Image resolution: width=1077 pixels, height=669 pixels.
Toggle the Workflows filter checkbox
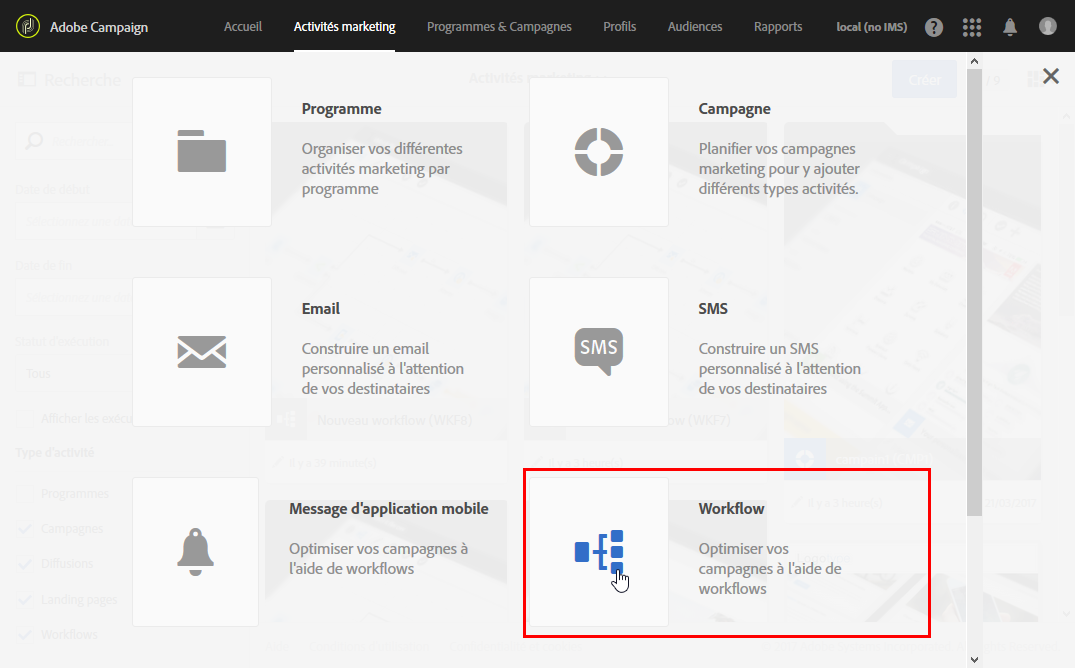(x=25, y=634)
